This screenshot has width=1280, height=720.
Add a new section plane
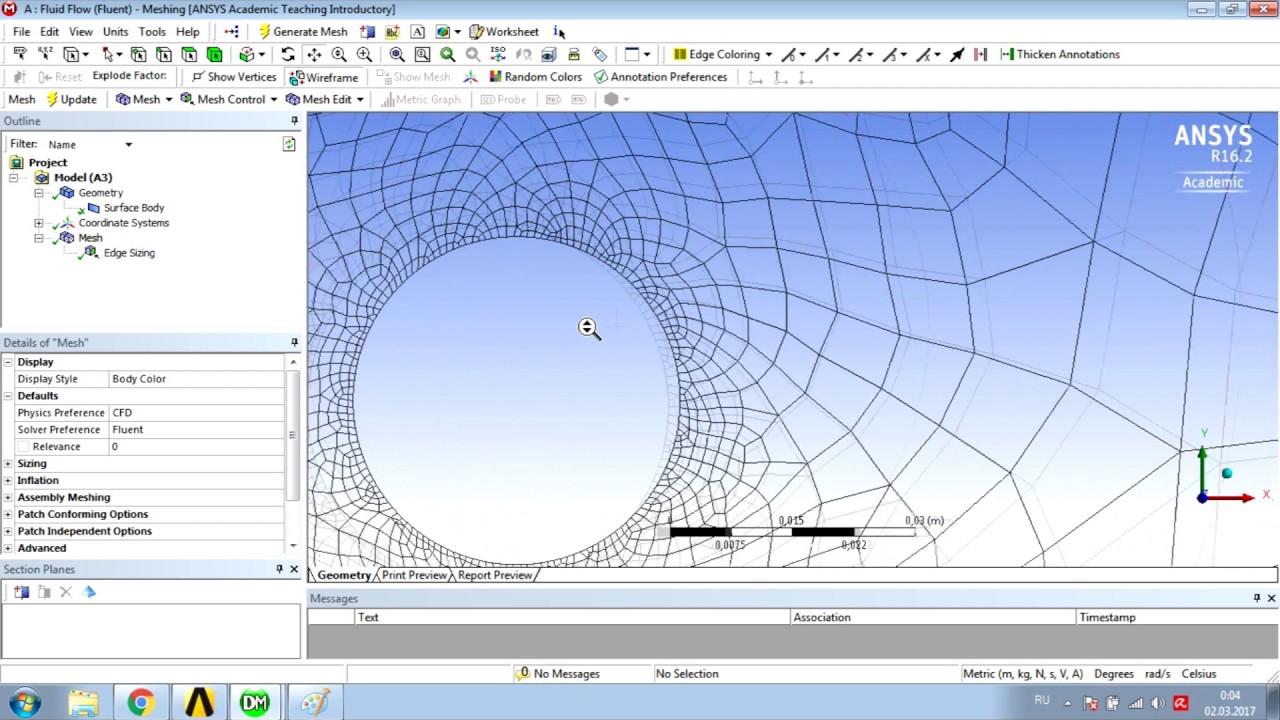tap(21, 592)
